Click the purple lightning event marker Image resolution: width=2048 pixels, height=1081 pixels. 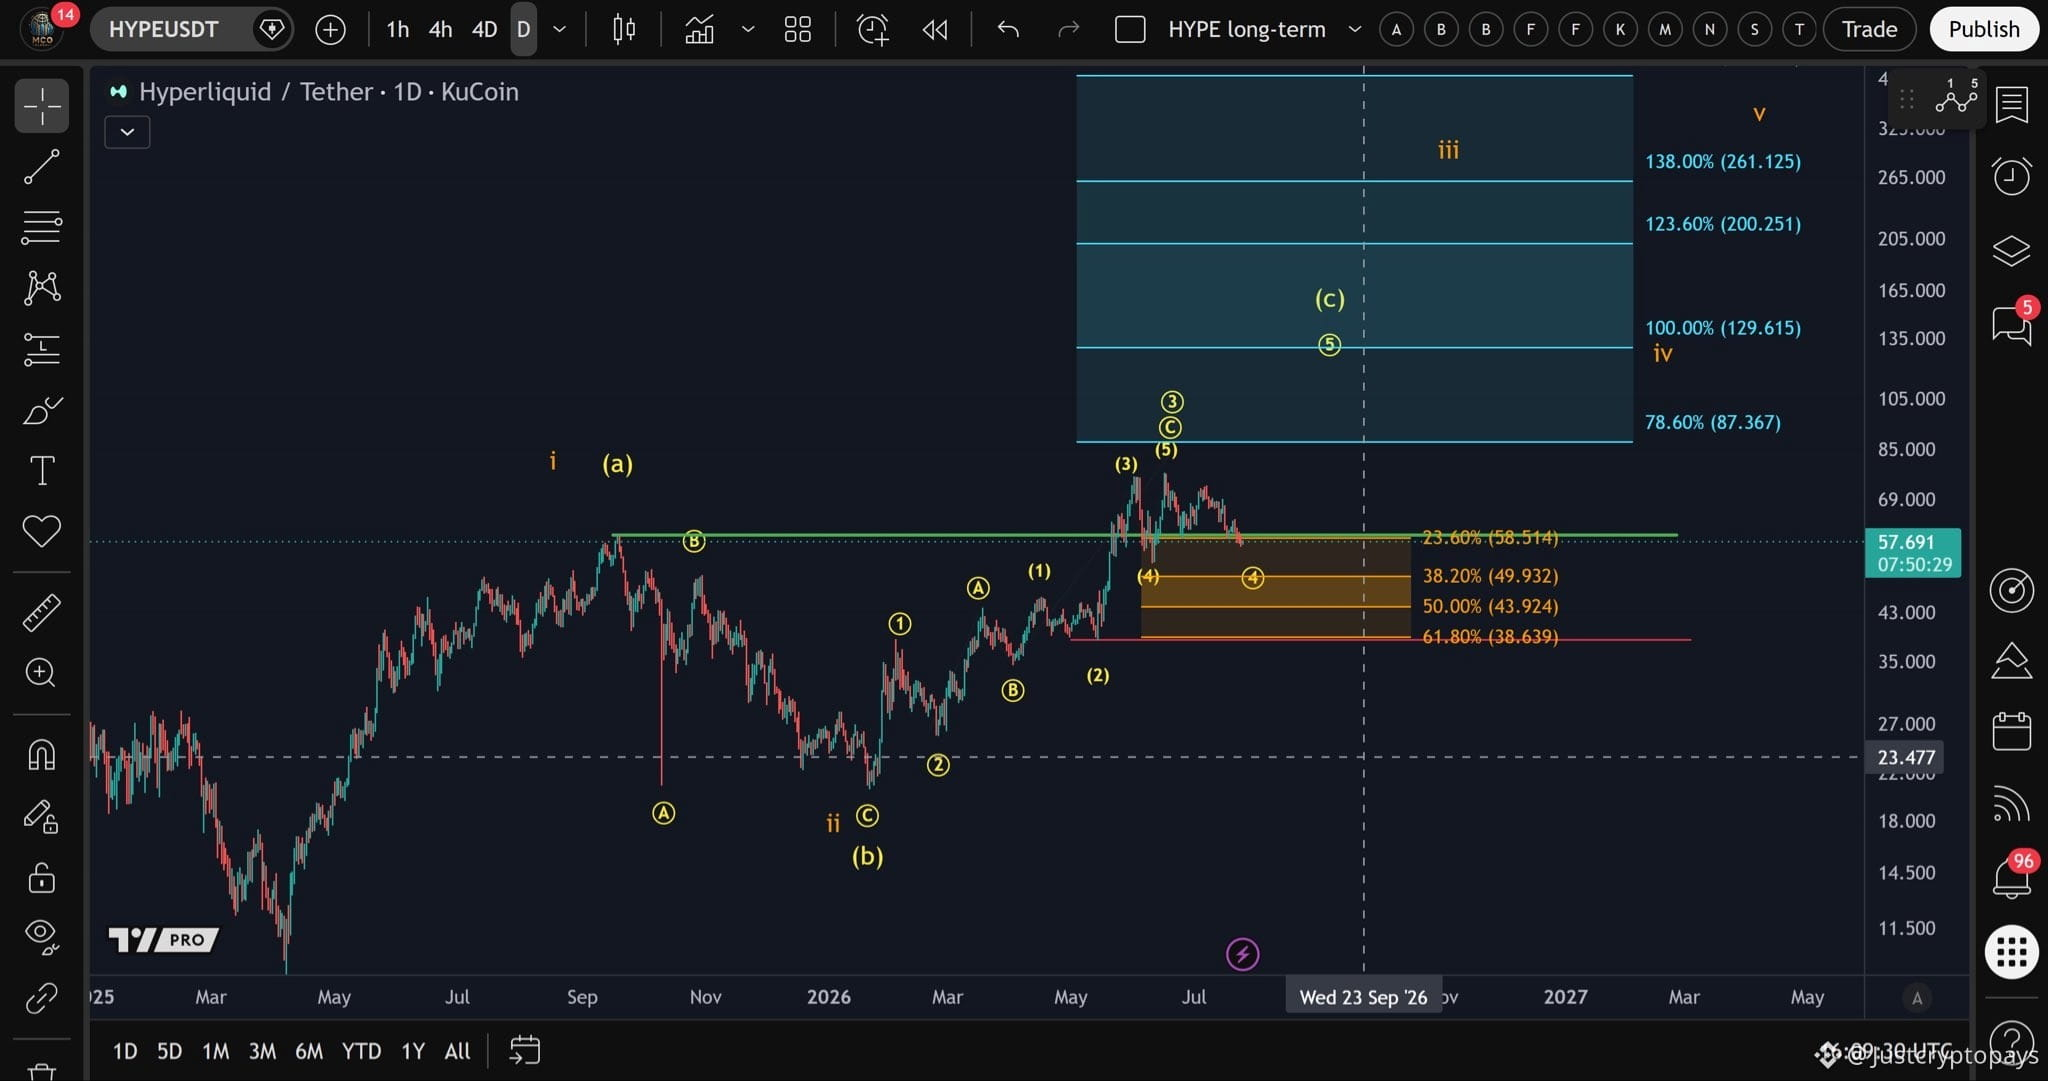[1242, 954]
